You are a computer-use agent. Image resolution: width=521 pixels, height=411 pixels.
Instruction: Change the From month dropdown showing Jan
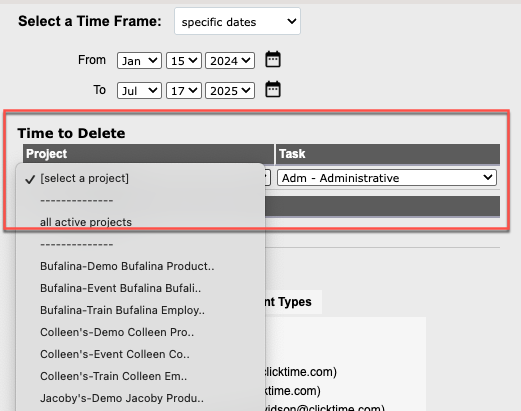[139, 61]
